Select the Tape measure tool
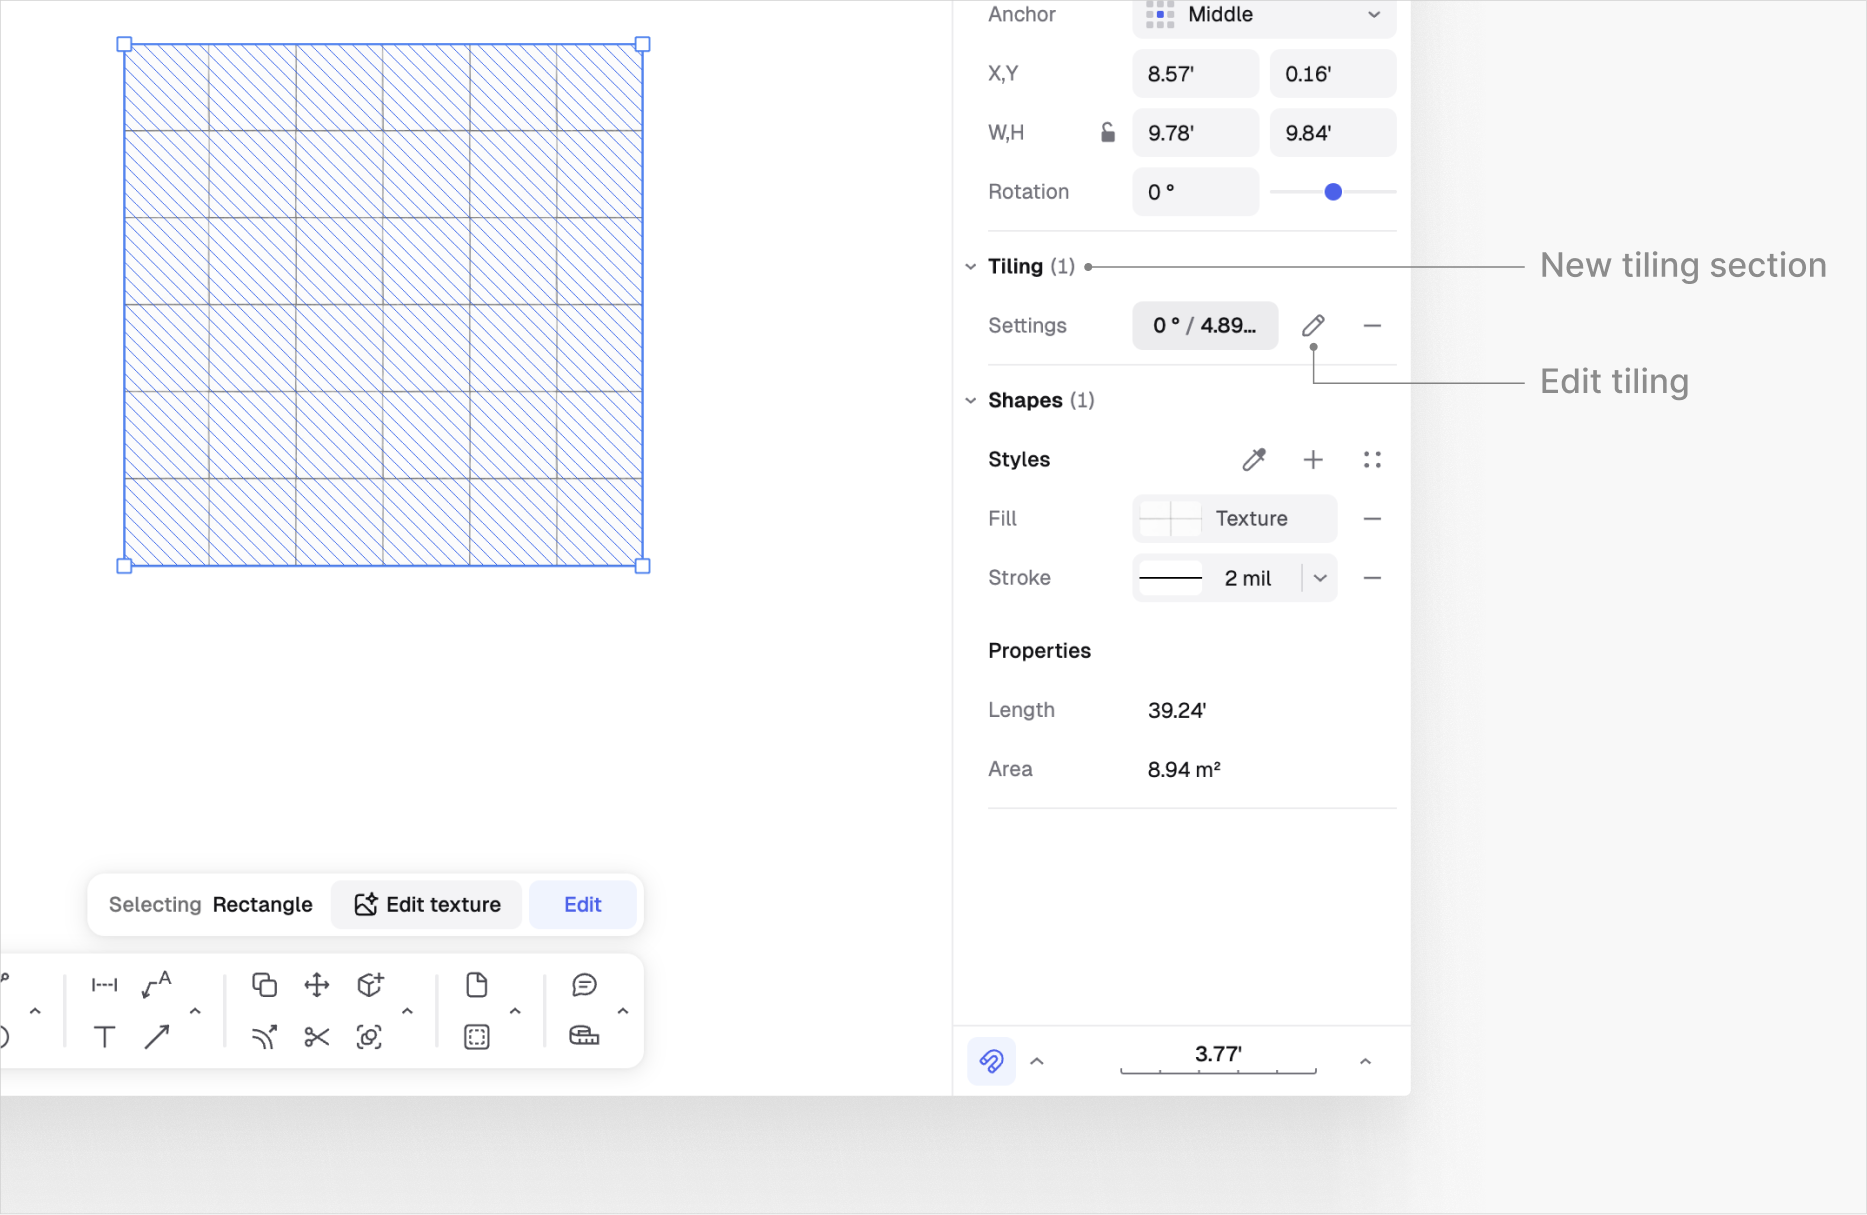Image resolution: width=1867 pixels, height=1215 pixels. (584, 1036)
